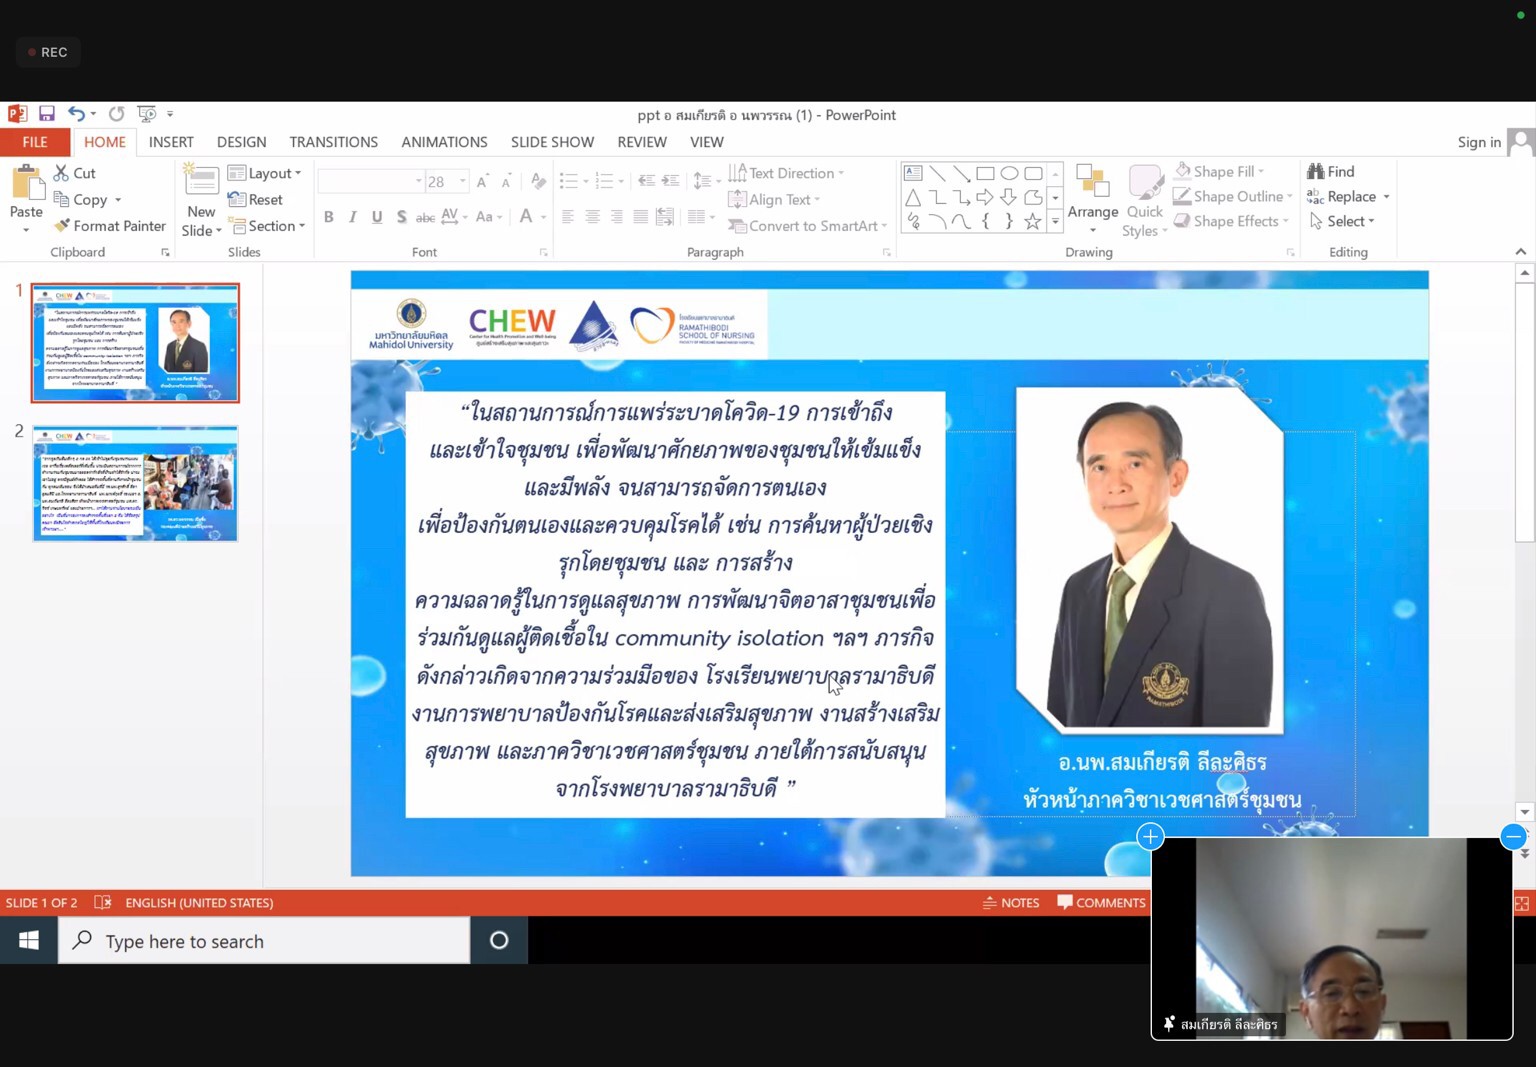The image size is (1536, 1067).
Task: Open the Section dropdown
Action: [267, 226]
